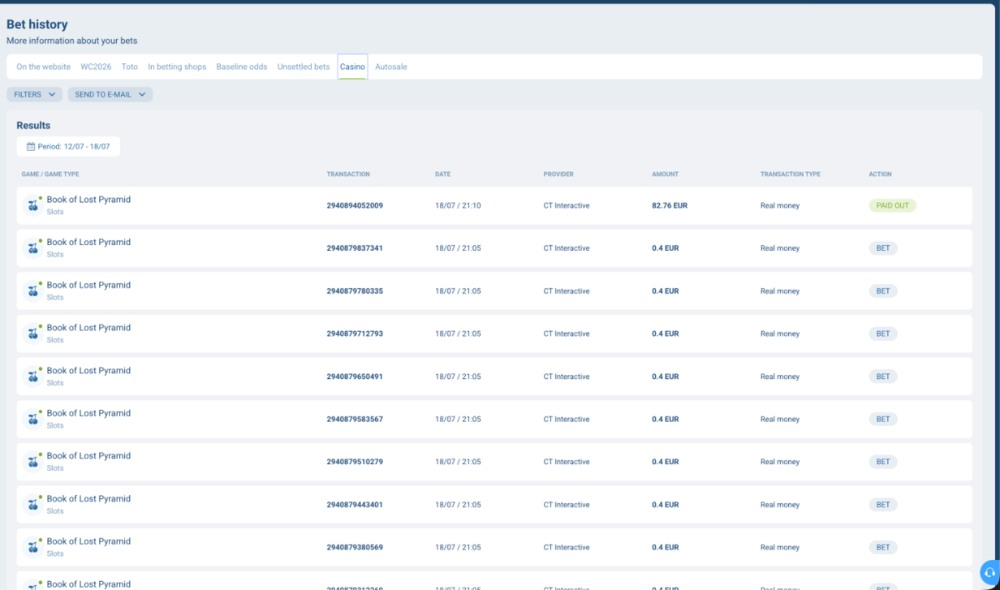Click transaction number 2940879712793
Image resolution: width=1000 pixels, height=590 pixels.
(x=355, y=334)
